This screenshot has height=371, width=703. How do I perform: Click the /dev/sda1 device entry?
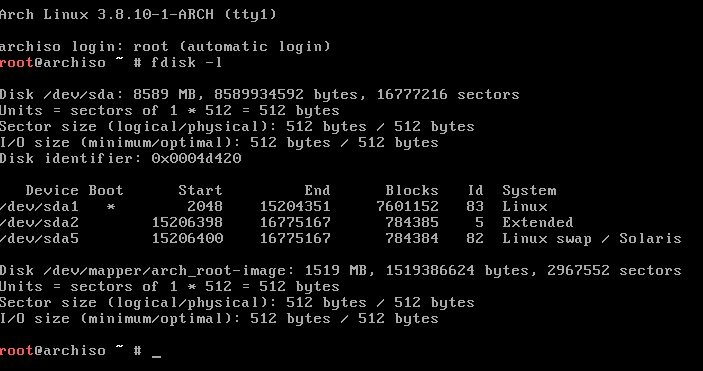point(39,207)
